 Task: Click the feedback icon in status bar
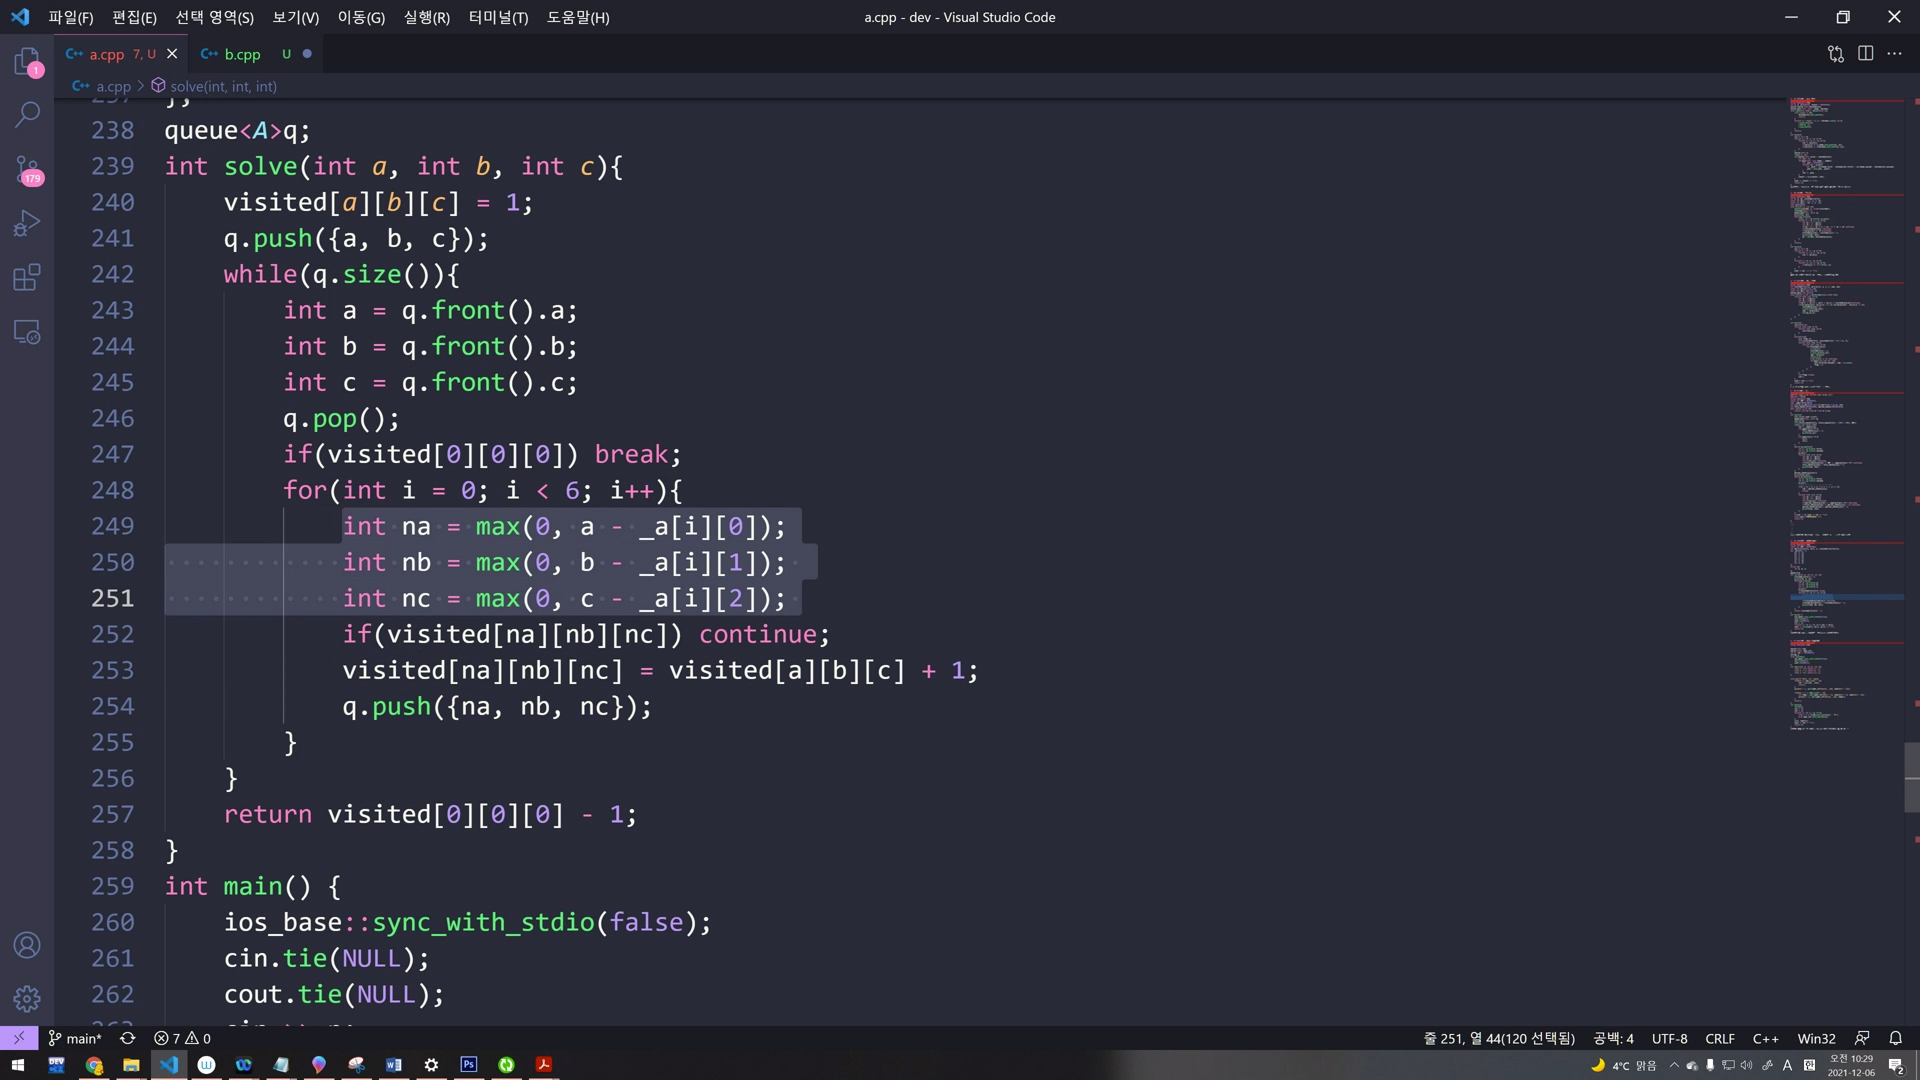(x=1862, y=1038)
